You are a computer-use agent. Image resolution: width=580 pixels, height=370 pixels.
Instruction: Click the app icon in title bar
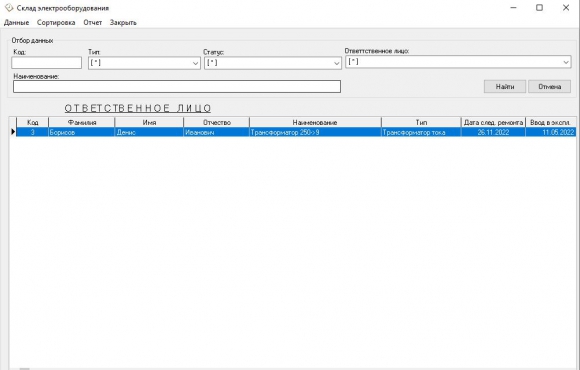pos(9,7)
